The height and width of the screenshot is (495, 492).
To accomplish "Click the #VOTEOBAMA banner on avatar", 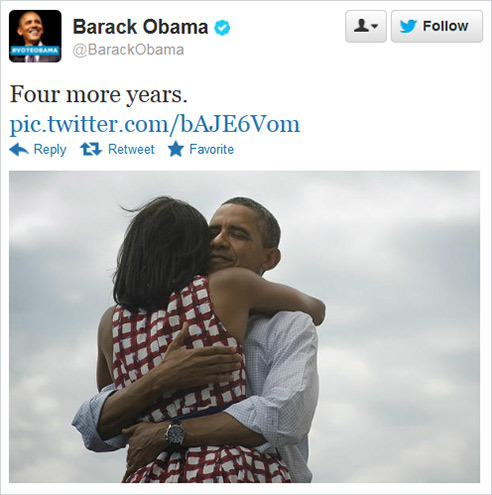I will click(x=35, y=51).
